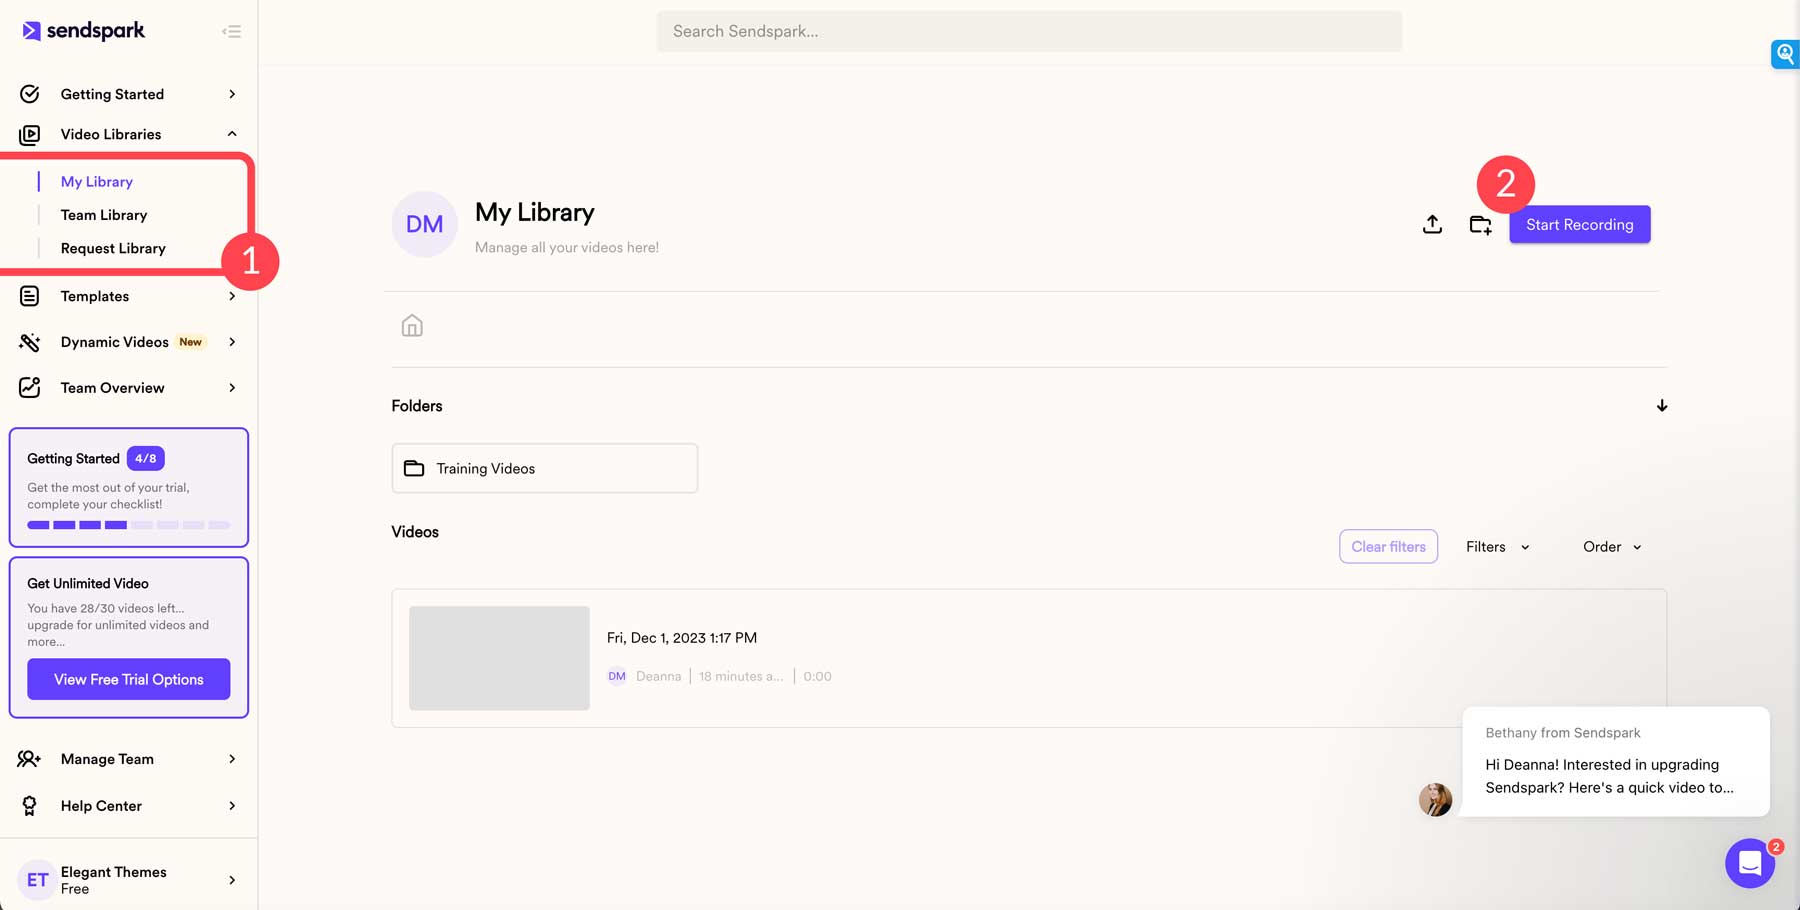Click the Clear filters button
This screenshot has height=910, width=1800.
point(1388,546)
